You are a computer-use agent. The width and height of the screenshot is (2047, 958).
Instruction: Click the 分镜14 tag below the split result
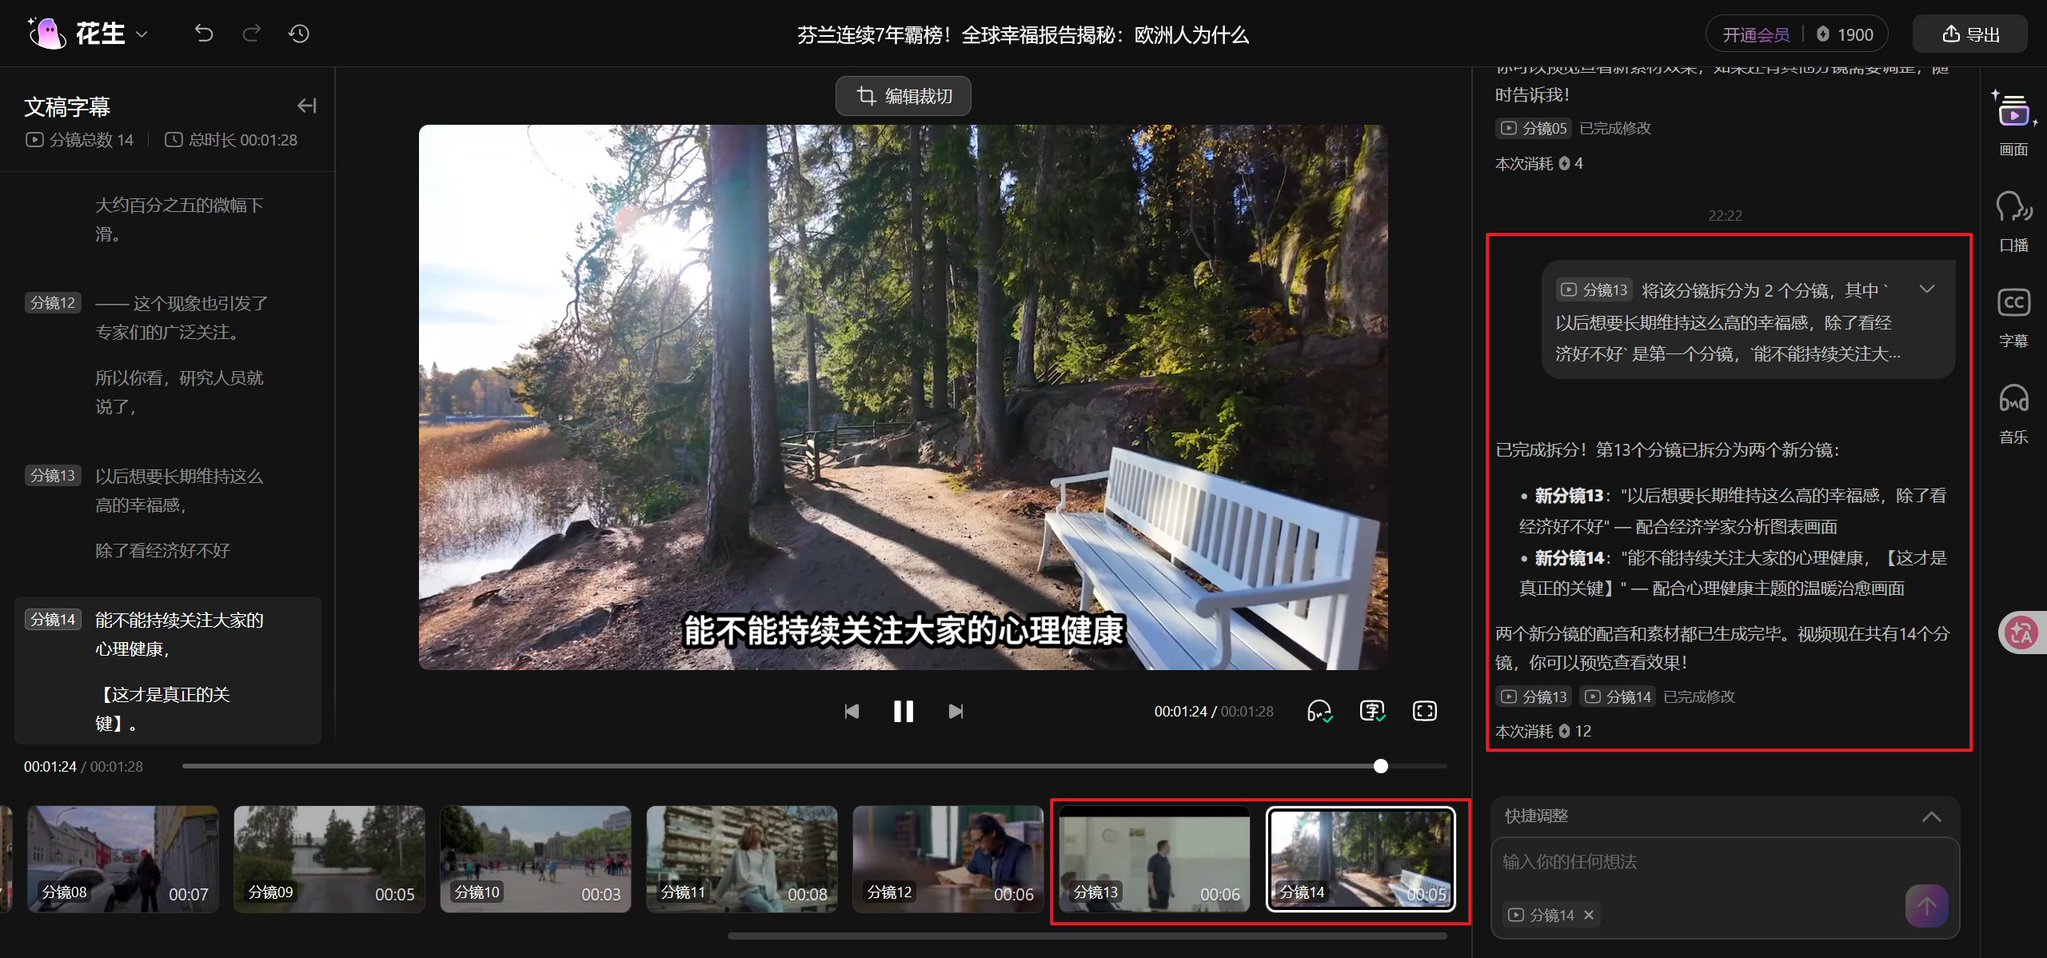coord(1618,696)
